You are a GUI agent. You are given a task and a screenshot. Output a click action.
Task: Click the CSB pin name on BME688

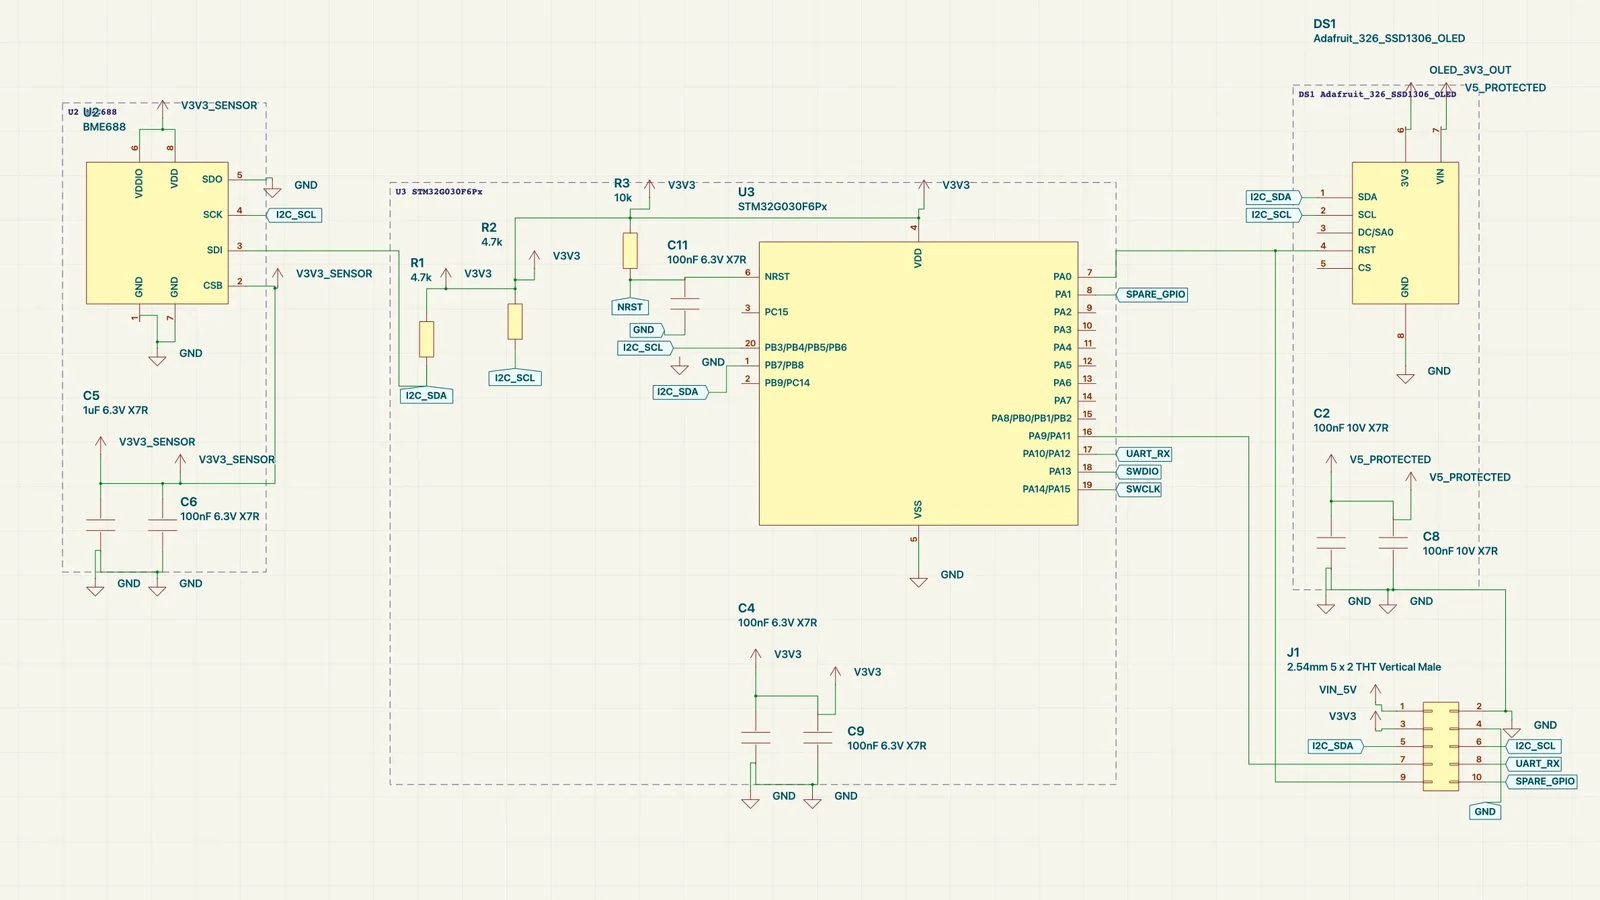tap(213, 285)
